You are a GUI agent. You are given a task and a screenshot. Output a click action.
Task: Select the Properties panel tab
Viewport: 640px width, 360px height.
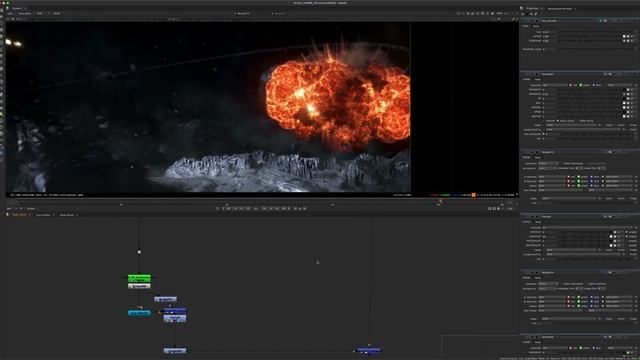click(x=532, y=8)
